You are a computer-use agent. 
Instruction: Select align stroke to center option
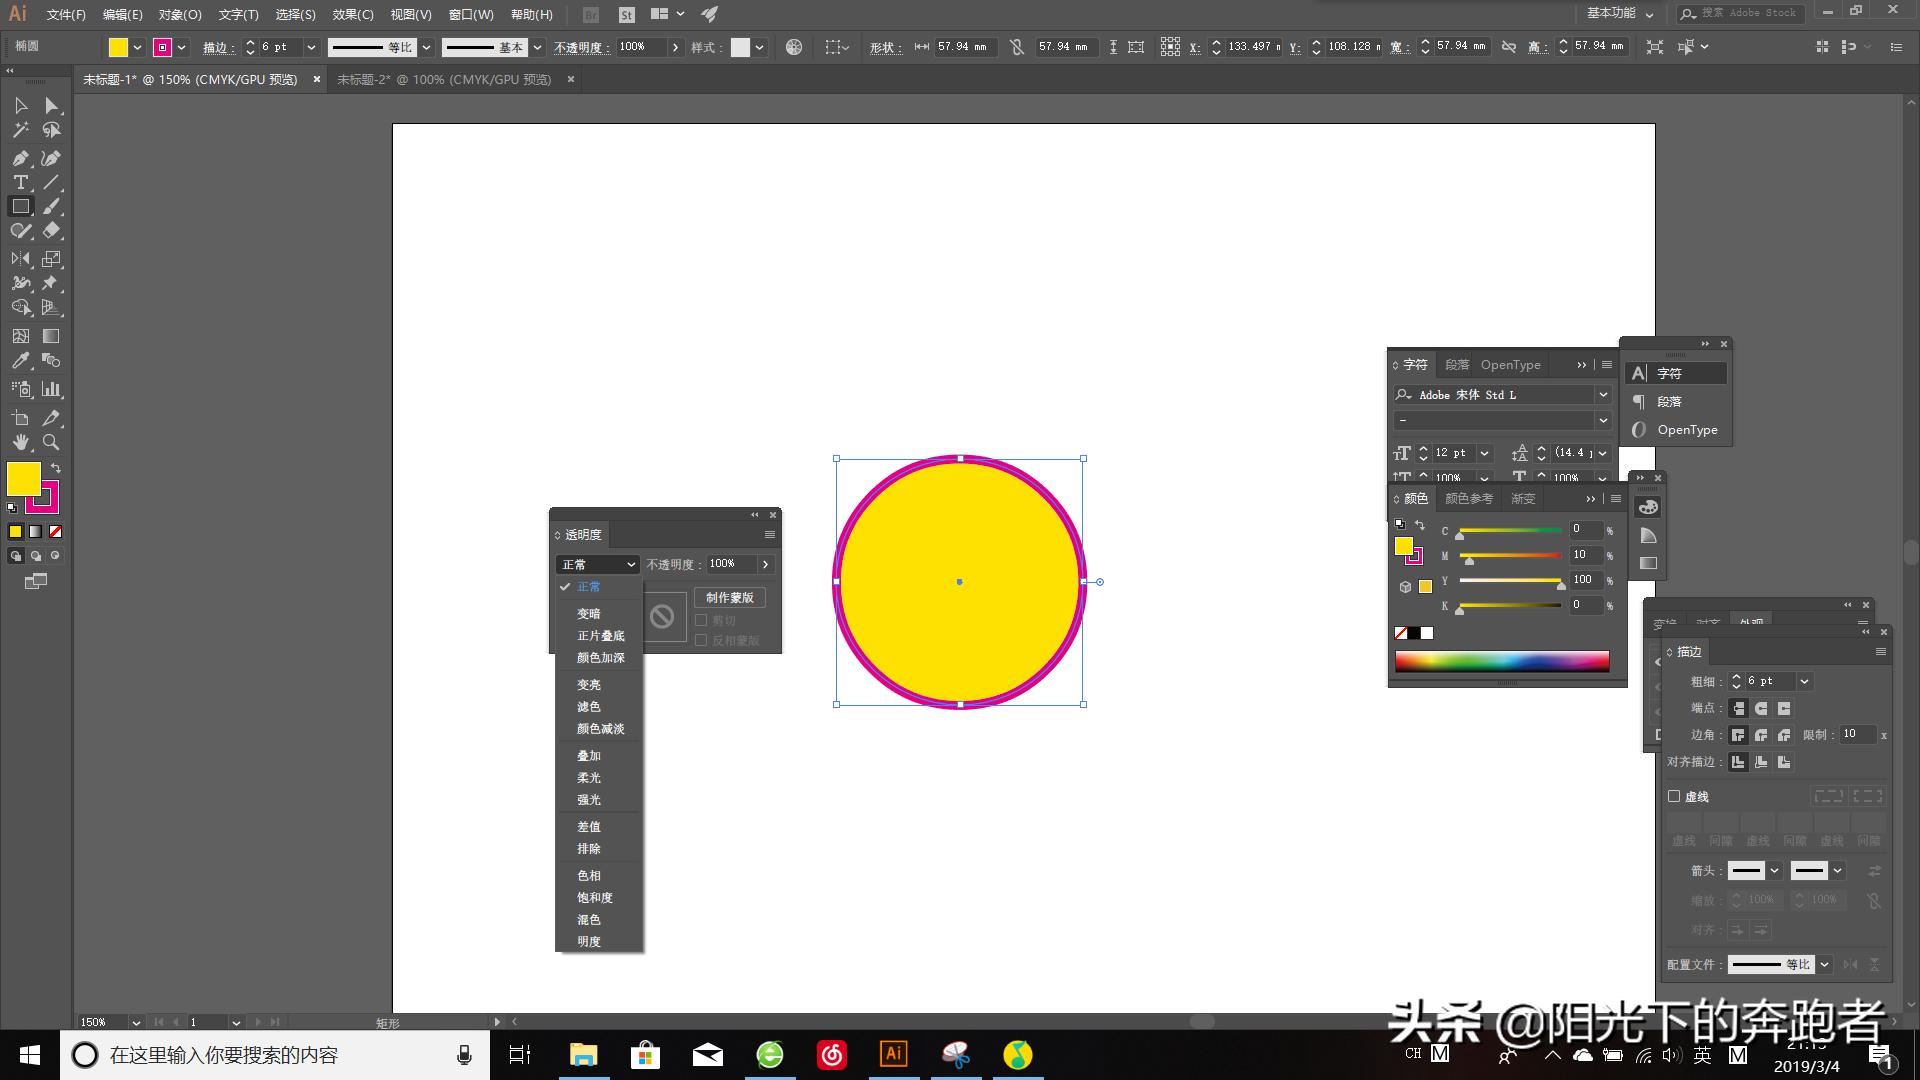(x=1738, y=762)
